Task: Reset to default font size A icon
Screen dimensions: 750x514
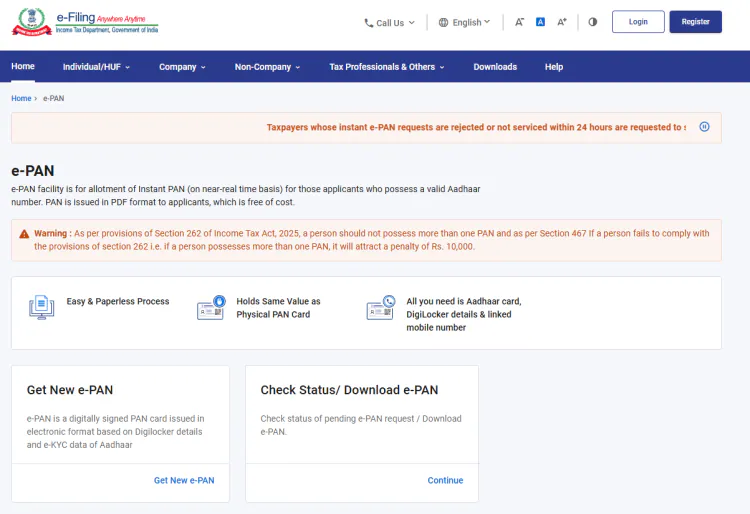Action: click(540, 22)
